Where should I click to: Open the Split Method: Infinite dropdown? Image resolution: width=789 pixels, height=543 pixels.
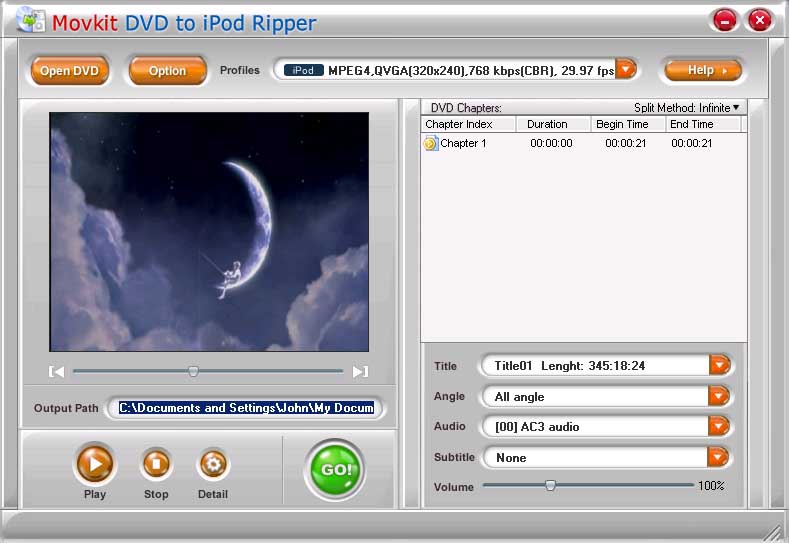coord(686,108)
